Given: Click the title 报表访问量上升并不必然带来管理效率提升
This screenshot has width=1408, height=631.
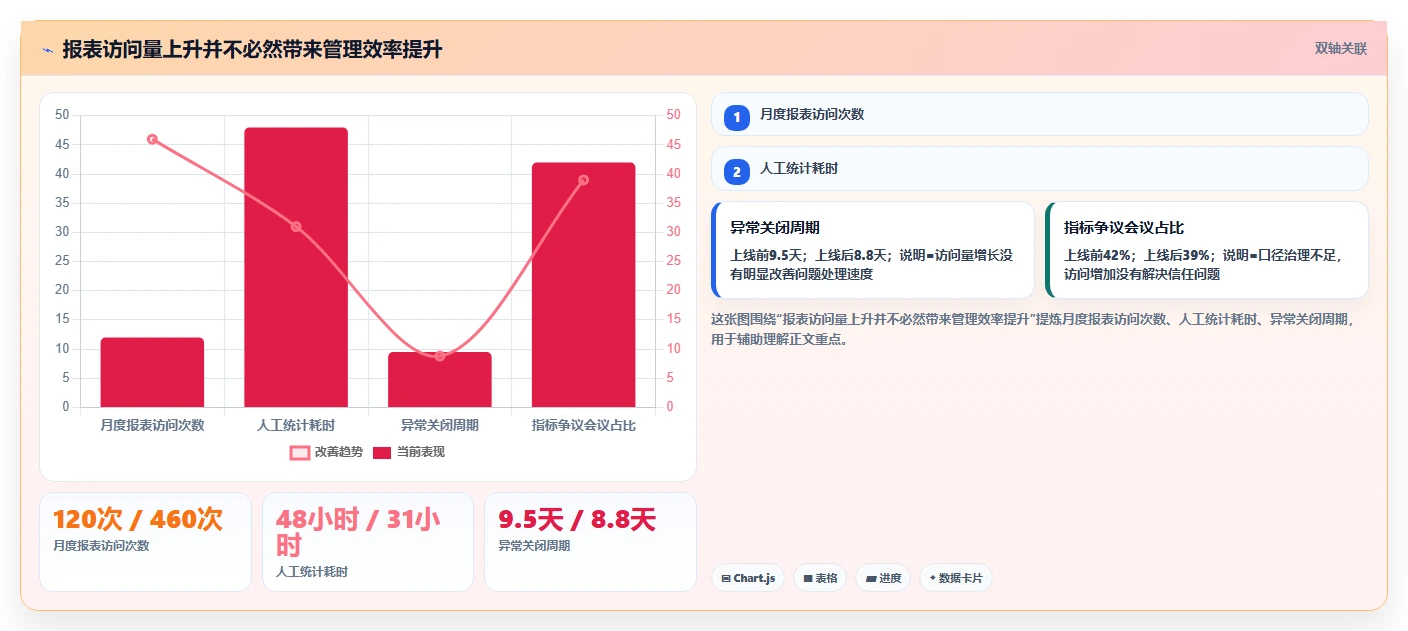Looking at the screenshot, I should [x=252, y=50].
